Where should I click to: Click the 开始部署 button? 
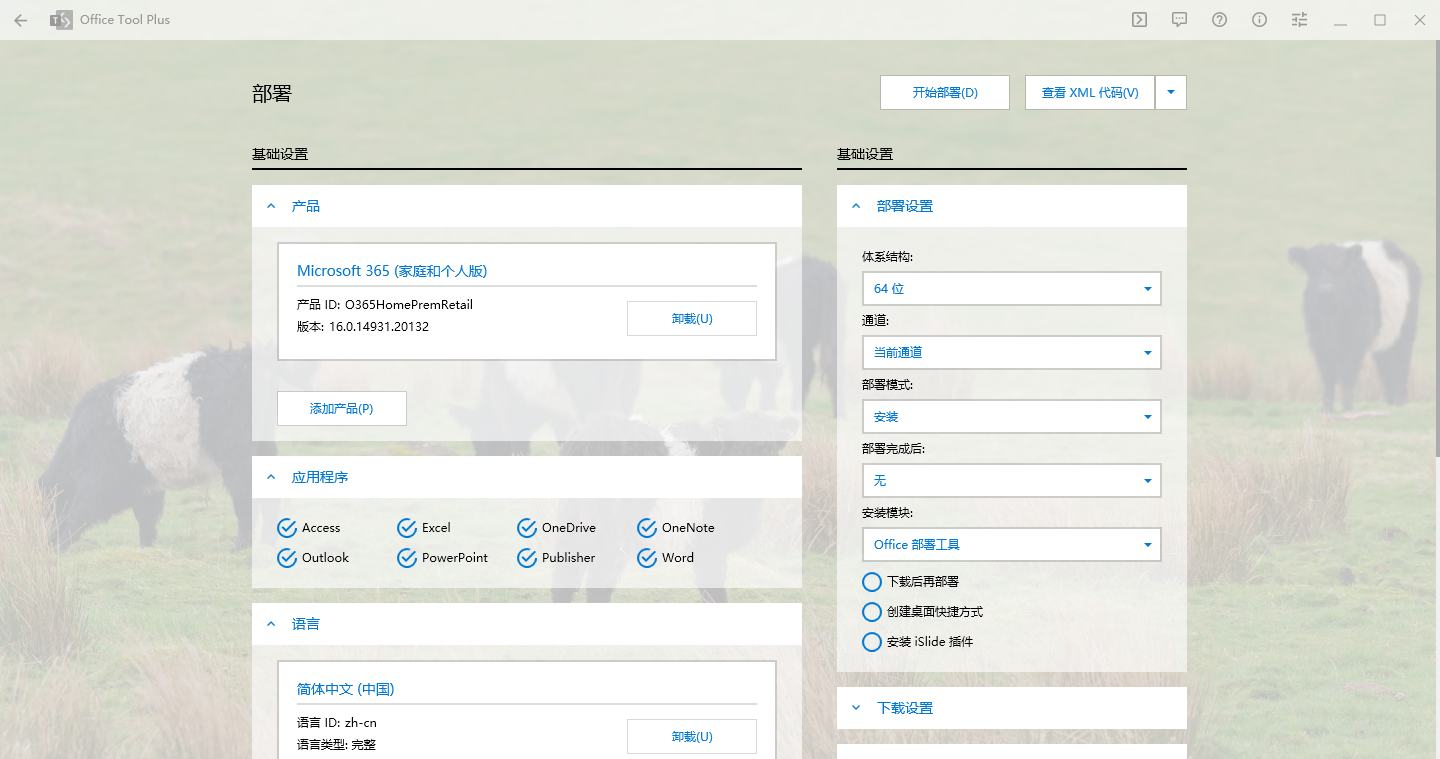pyautogui.click(x=945, y=92)
